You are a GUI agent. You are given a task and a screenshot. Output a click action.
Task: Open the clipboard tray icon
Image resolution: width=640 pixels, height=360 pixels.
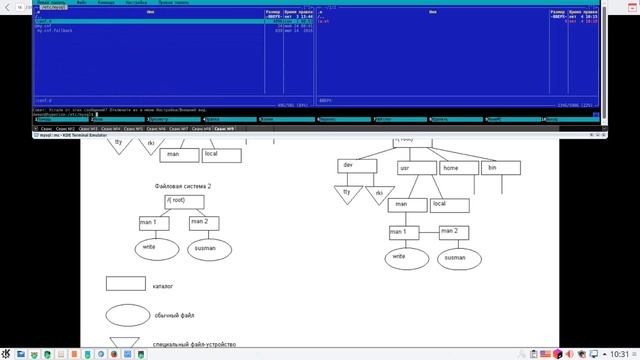(x=533, y=354)
